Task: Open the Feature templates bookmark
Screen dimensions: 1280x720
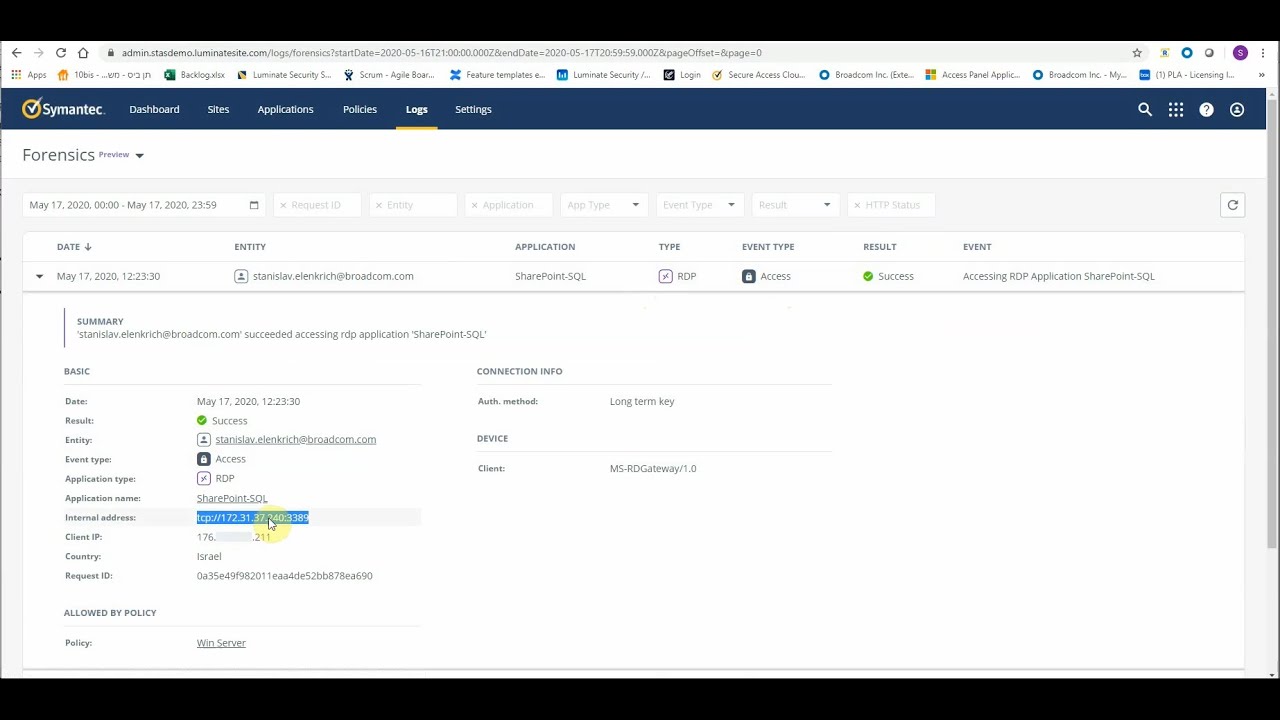Action: click(498, 75)
